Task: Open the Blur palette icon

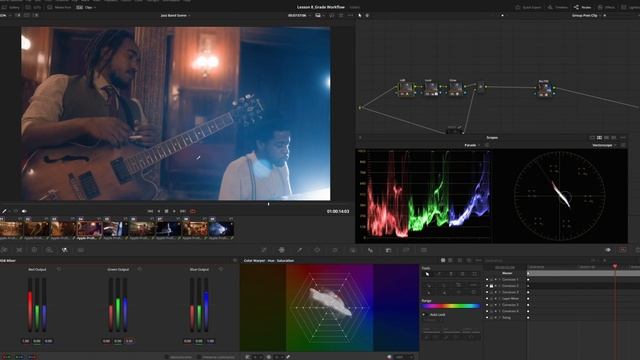Action: coord(370,250)
